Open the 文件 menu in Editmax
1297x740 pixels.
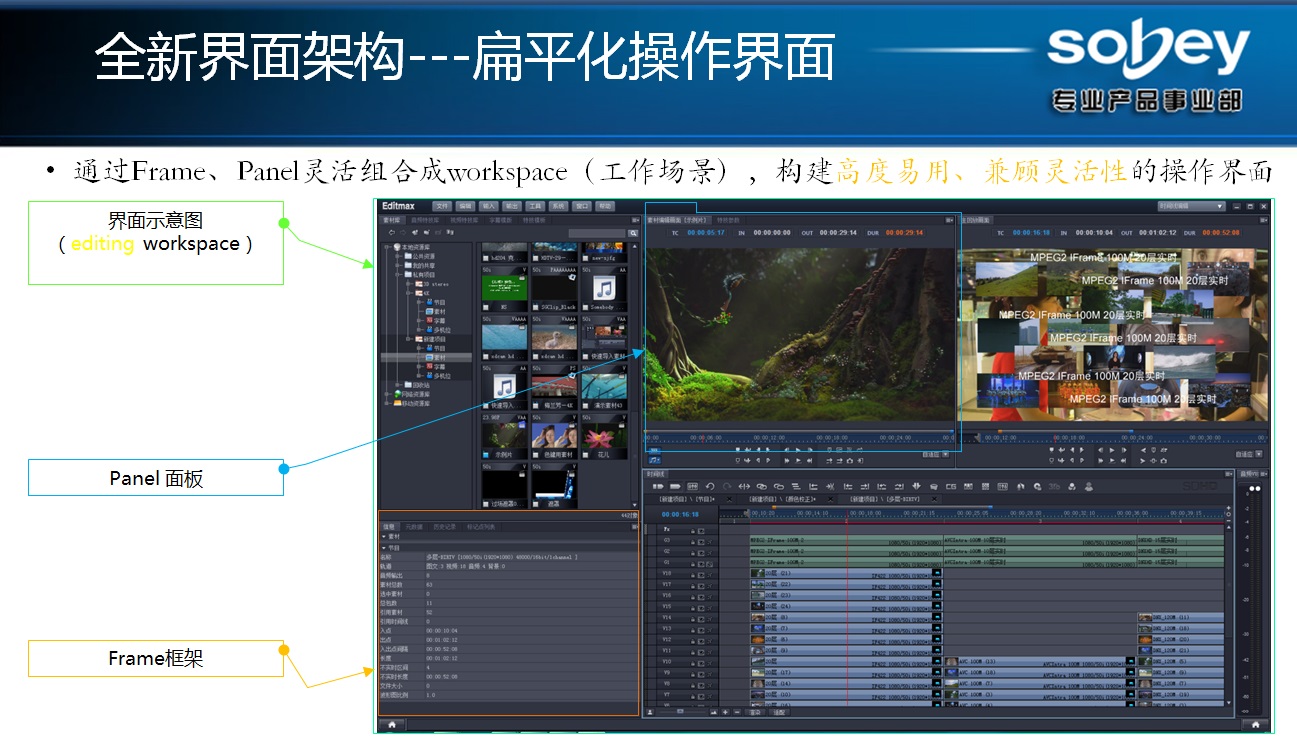442,206
